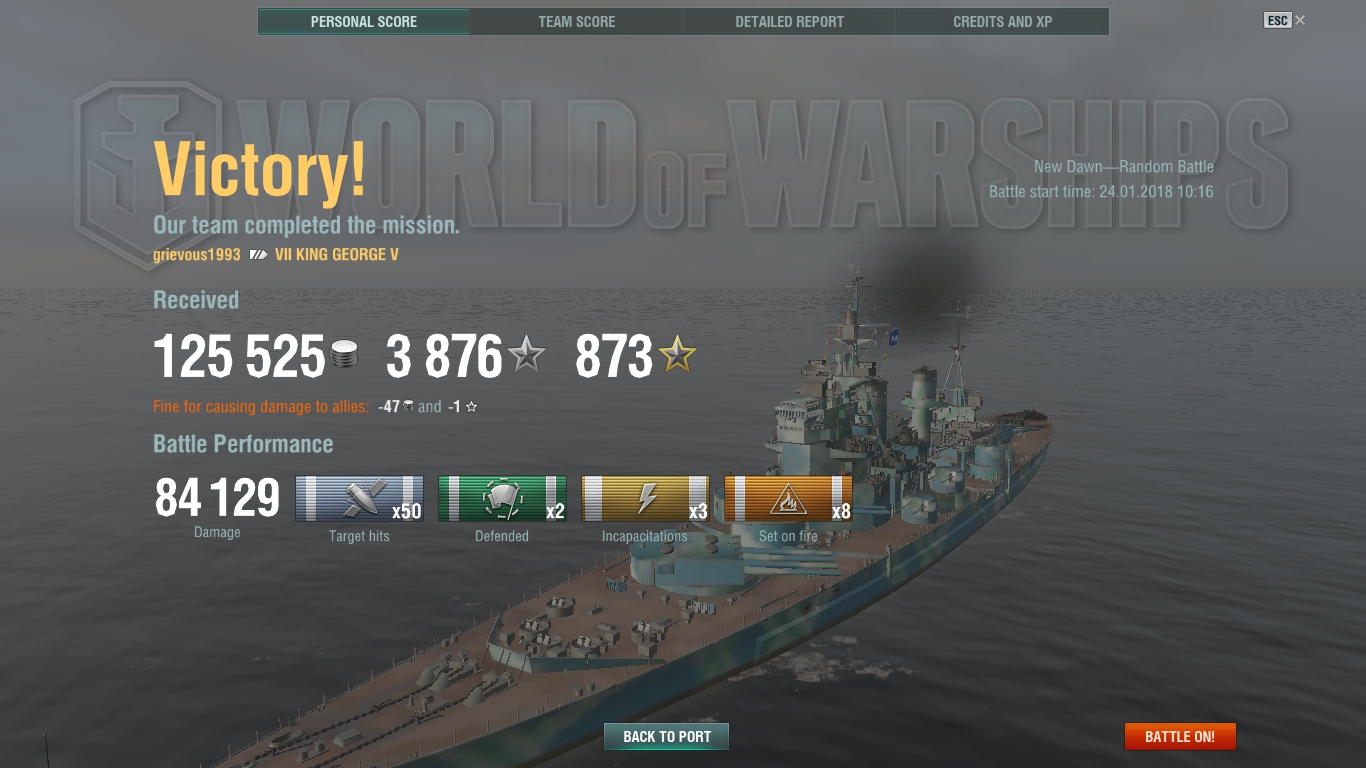This screenshot has height=768, width=1366.
Task: Click the Defended ribbon icon
Action: point(502,499)
